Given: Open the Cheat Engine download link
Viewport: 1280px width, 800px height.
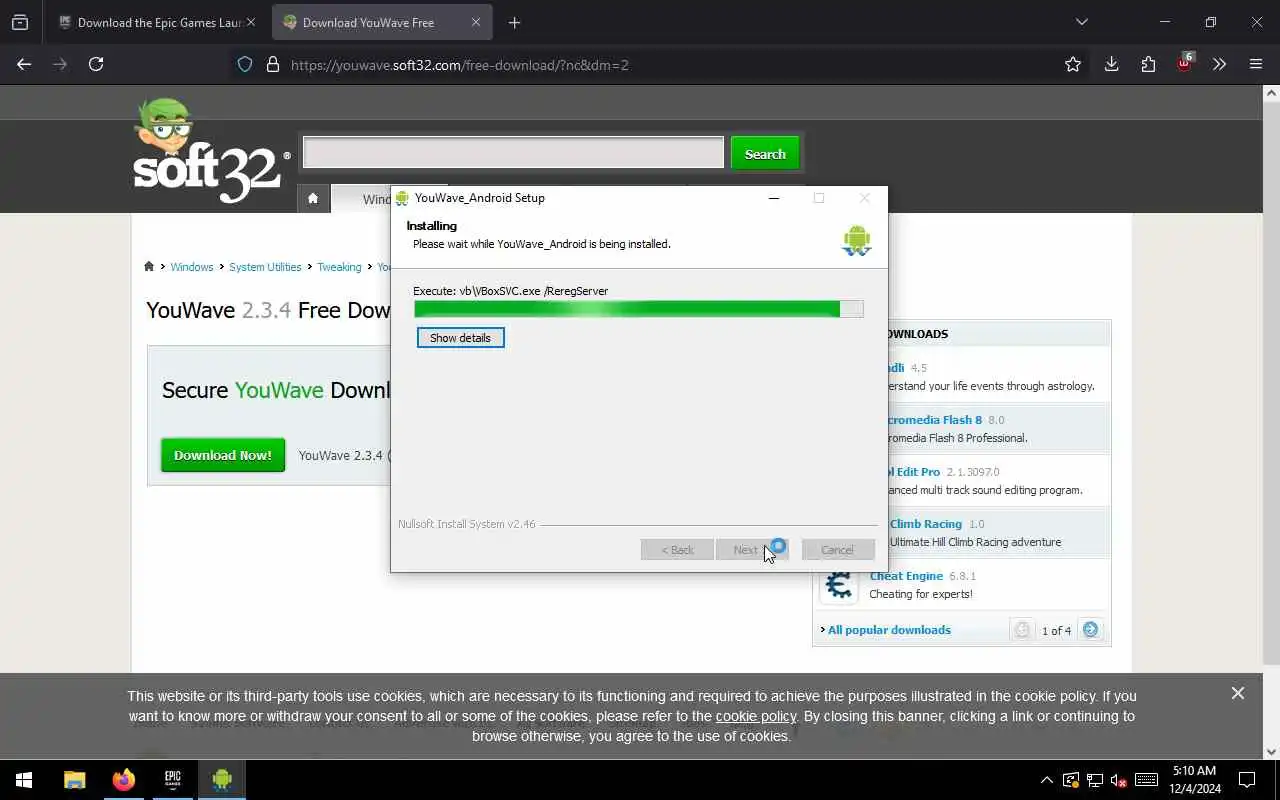Looking at the screenshot, I should pos(906,576).
